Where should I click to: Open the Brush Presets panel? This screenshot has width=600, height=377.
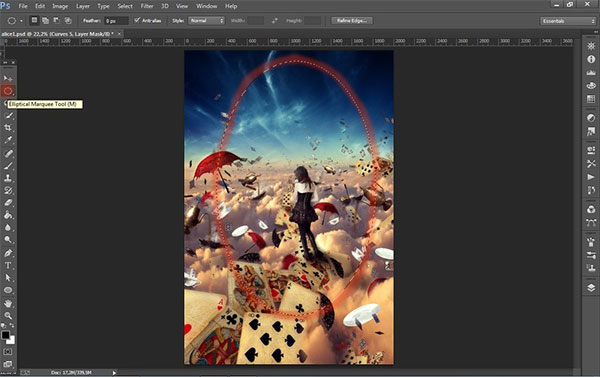click(x=591, y=255)
